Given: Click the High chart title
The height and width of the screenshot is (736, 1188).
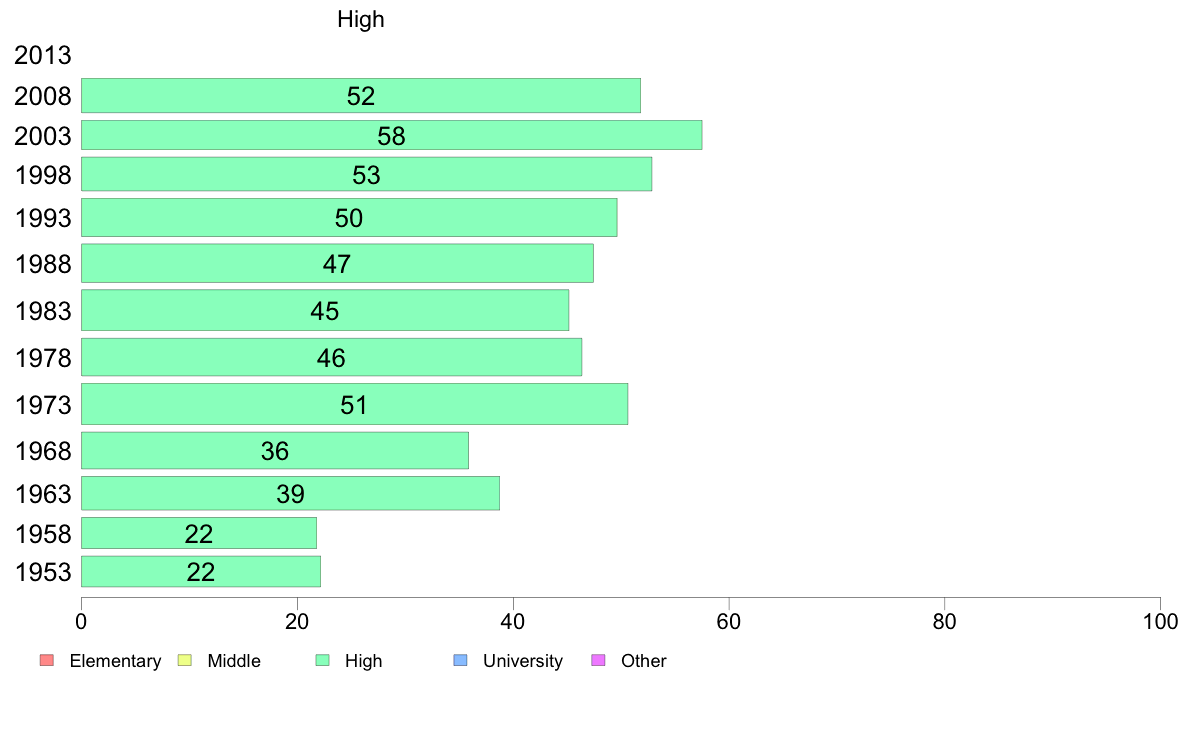Looking at the screenshot, I should [361, 19].
